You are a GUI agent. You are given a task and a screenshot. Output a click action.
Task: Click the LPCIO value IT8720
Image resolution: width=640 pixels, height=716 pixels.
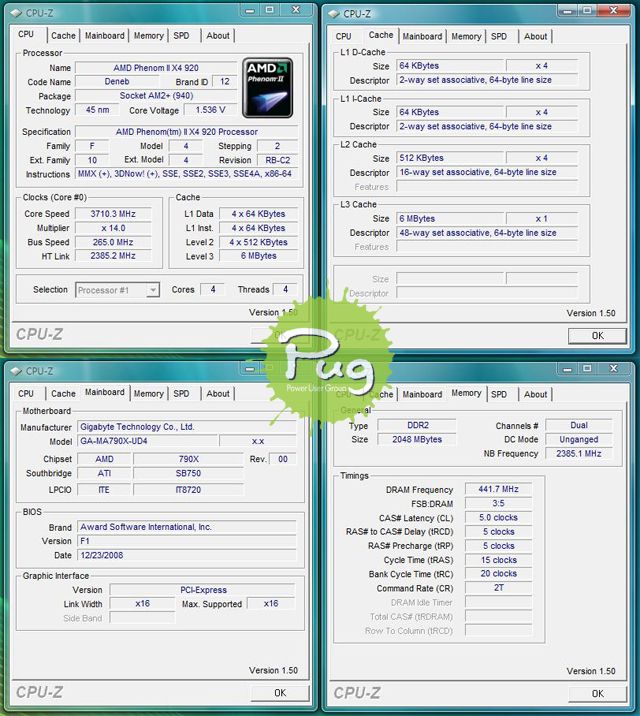(x=188, y=490)
